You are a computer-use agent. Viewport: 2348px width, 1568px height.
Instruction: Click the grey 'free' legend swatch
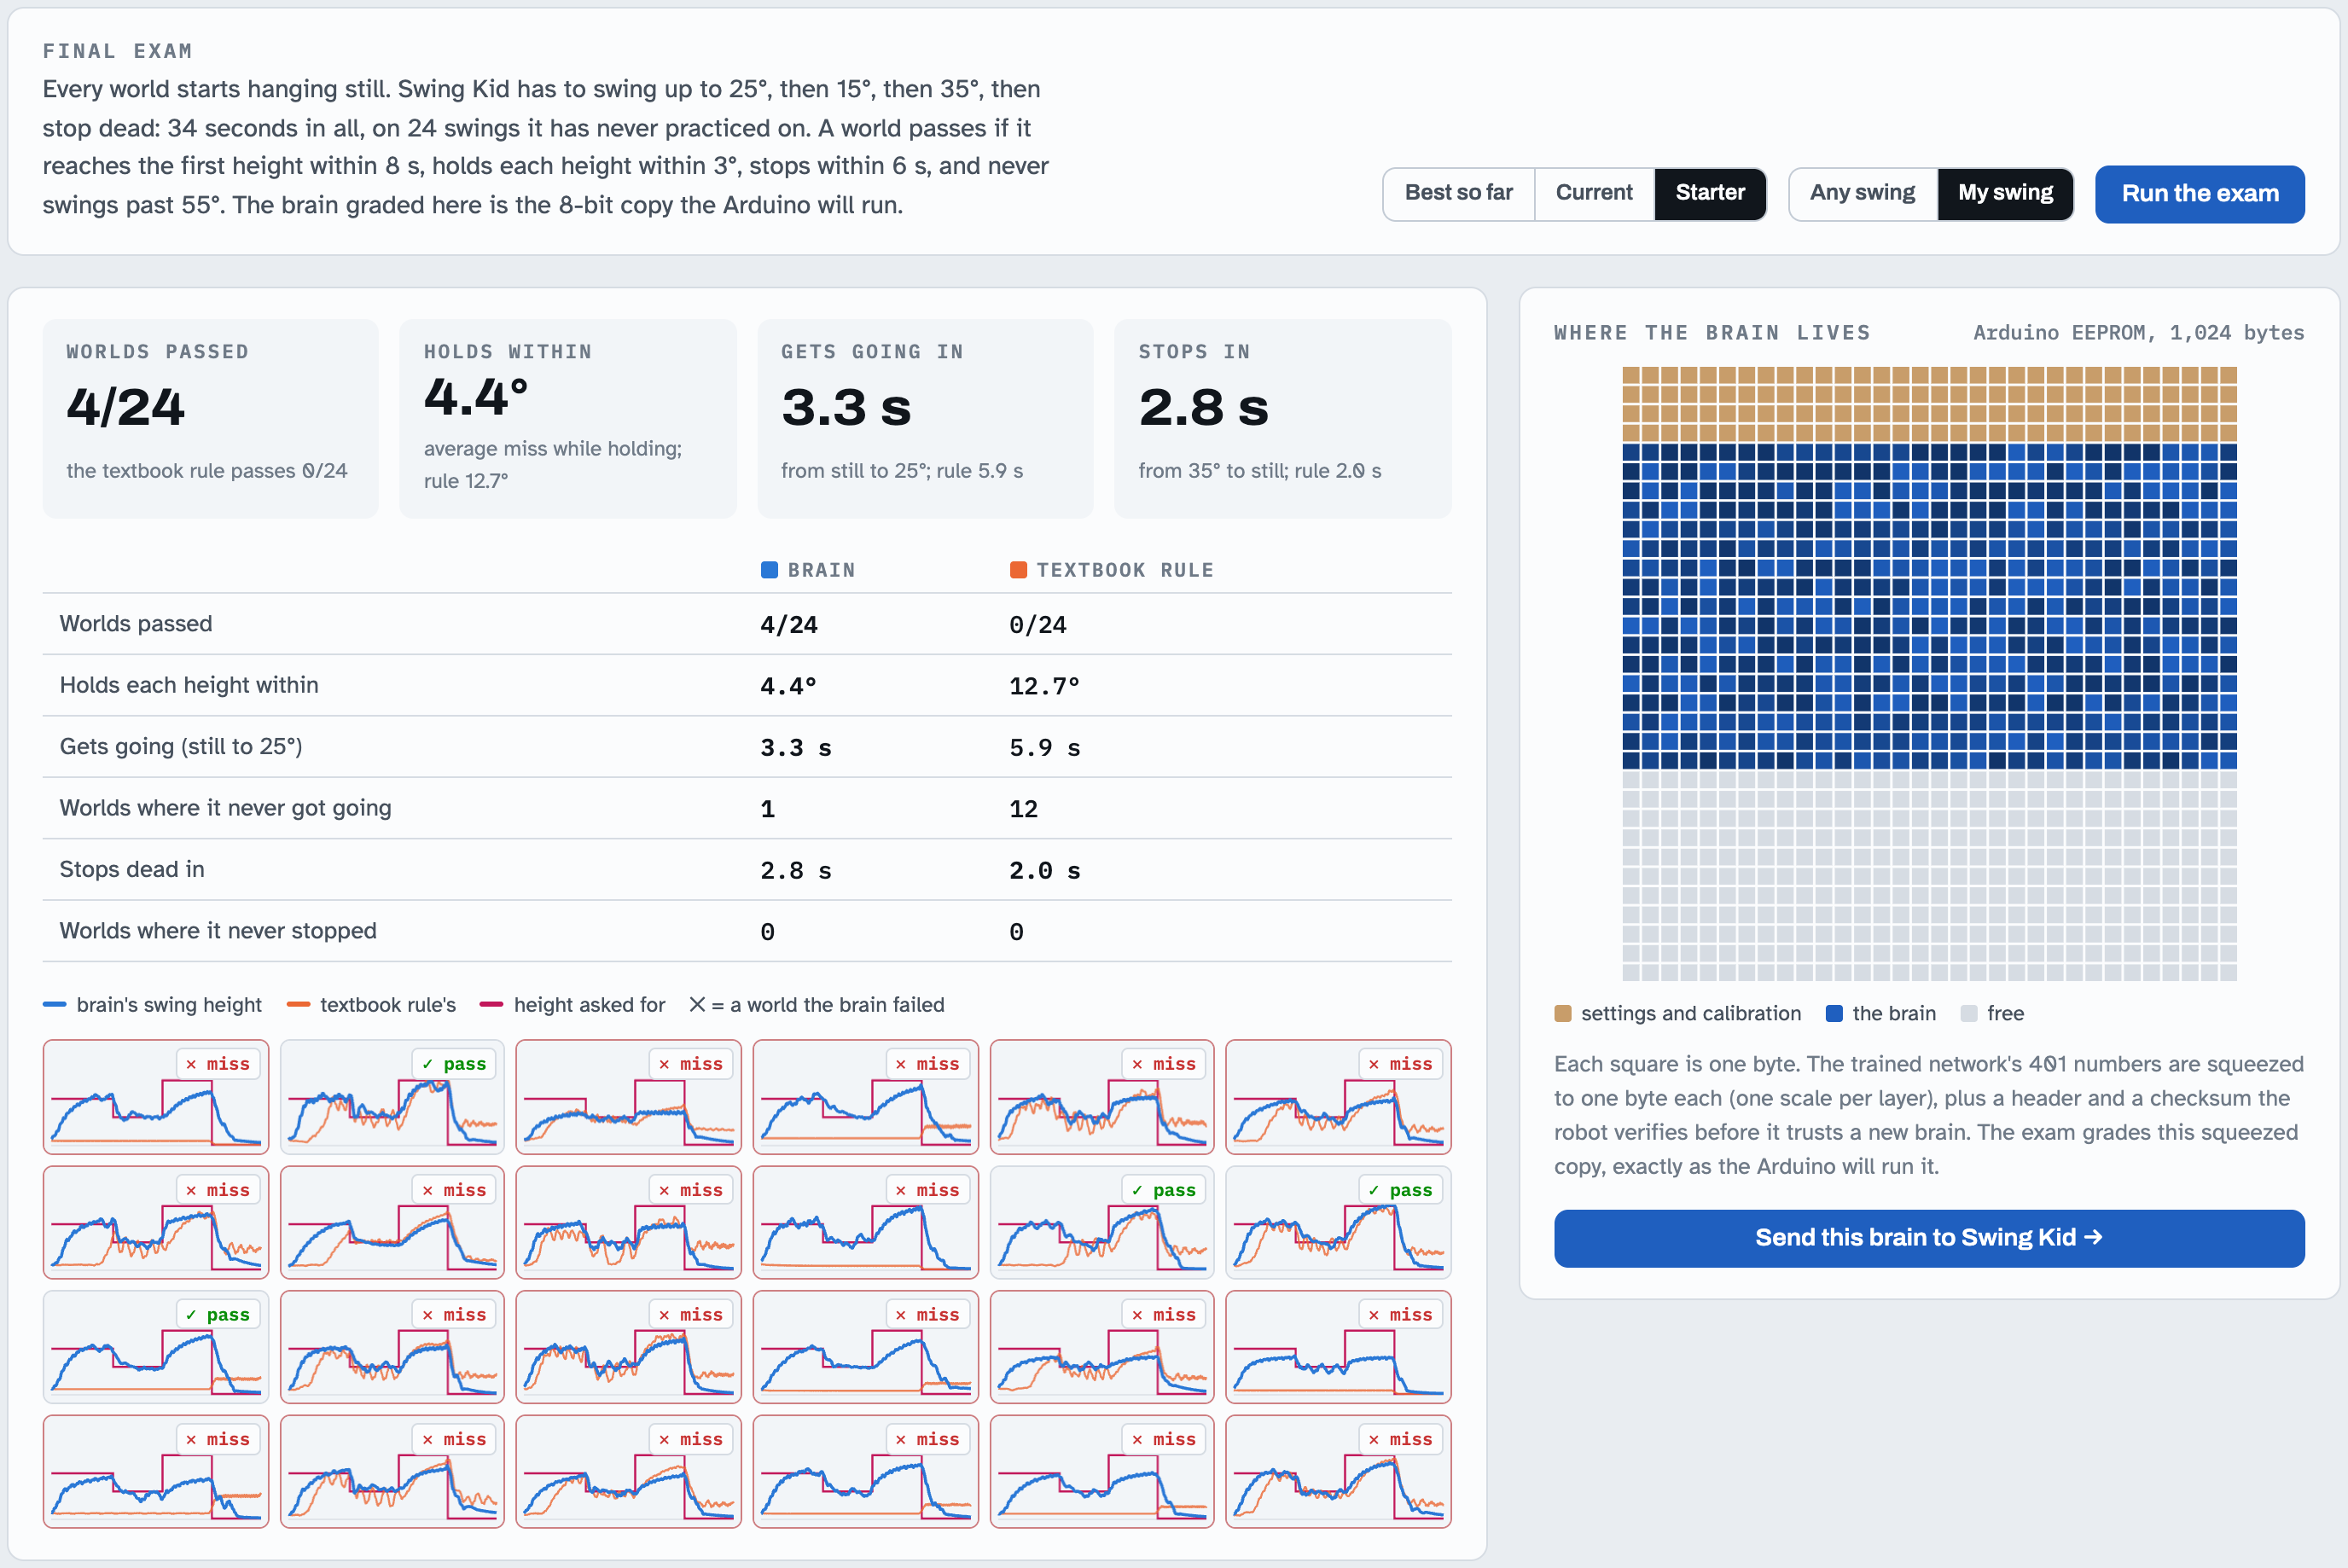1969,1014
